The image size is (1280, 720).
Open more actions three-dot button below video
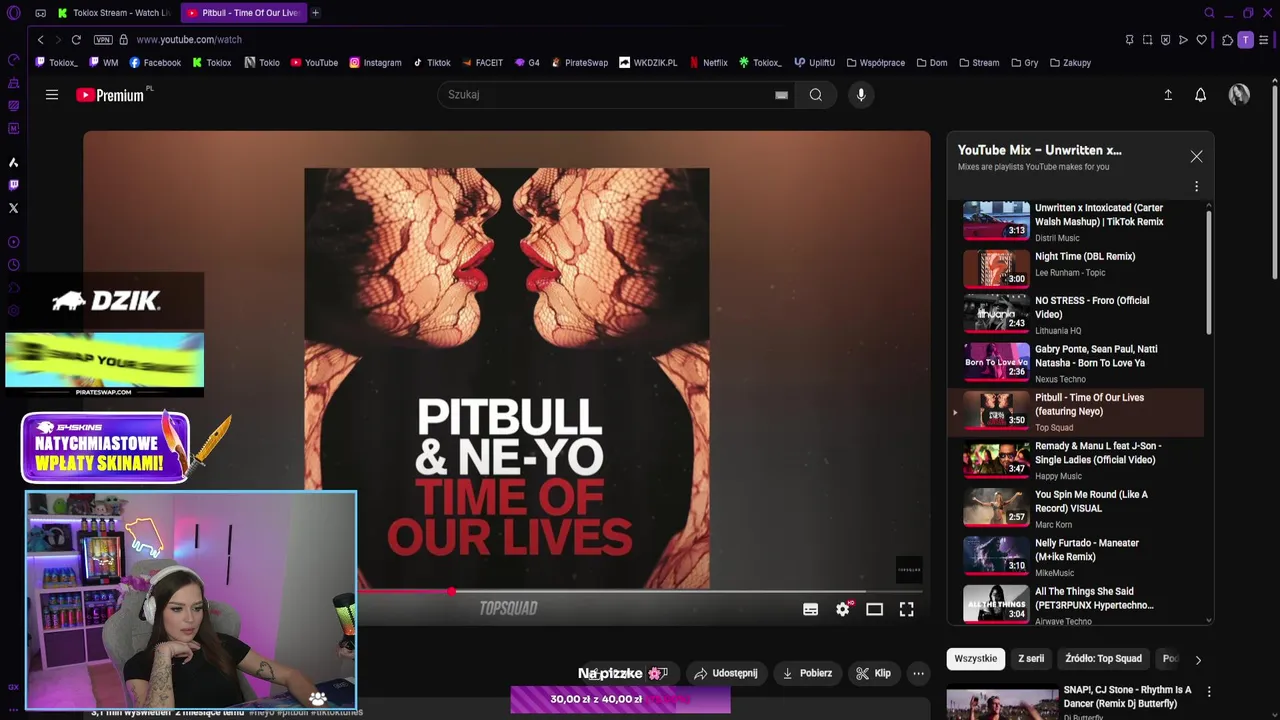tap(918, 673)
